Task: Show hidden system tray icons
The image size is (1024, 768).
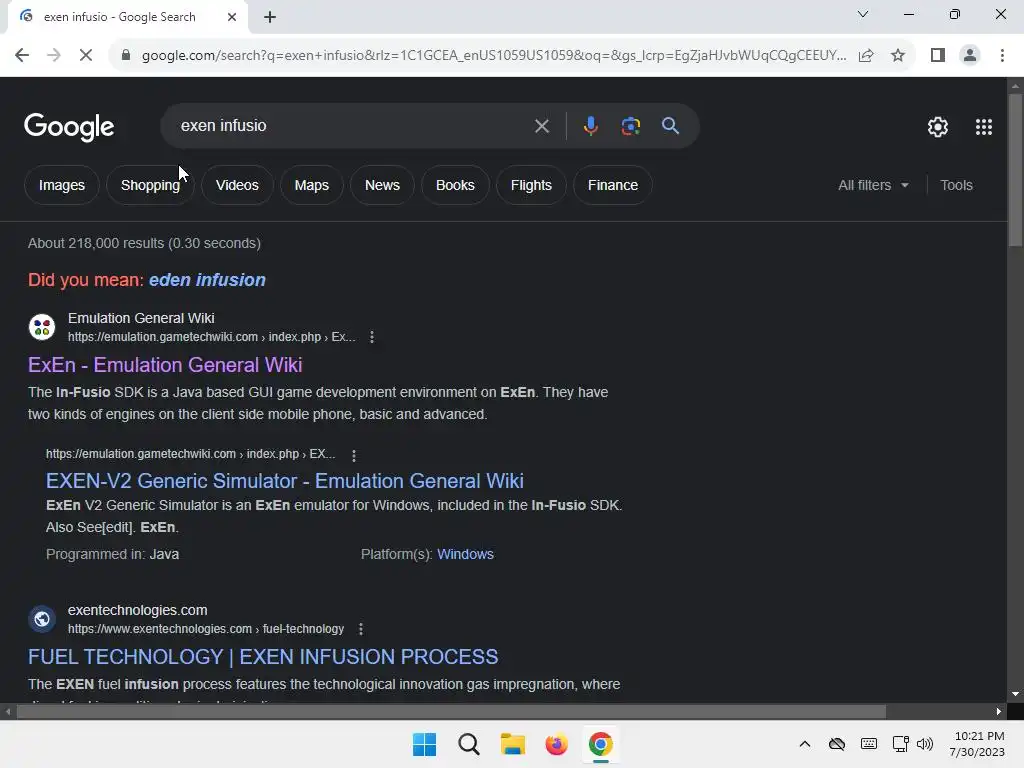Action: [x=805, y=744]
